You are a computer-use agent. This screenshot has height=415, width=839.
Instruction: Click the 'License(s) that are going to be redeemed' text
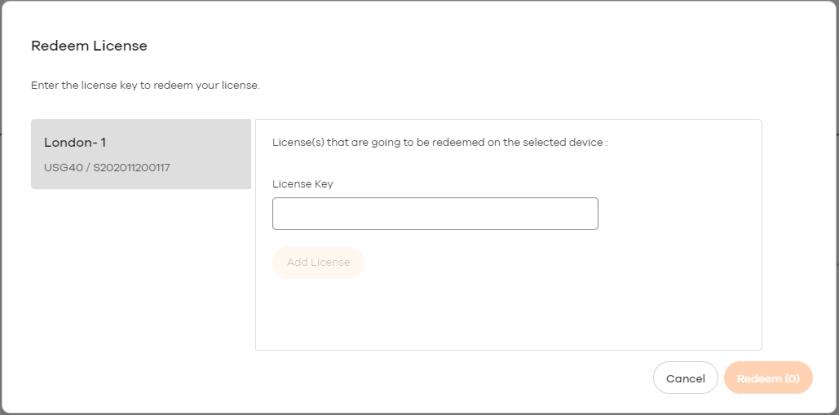[x=440, y=143]
